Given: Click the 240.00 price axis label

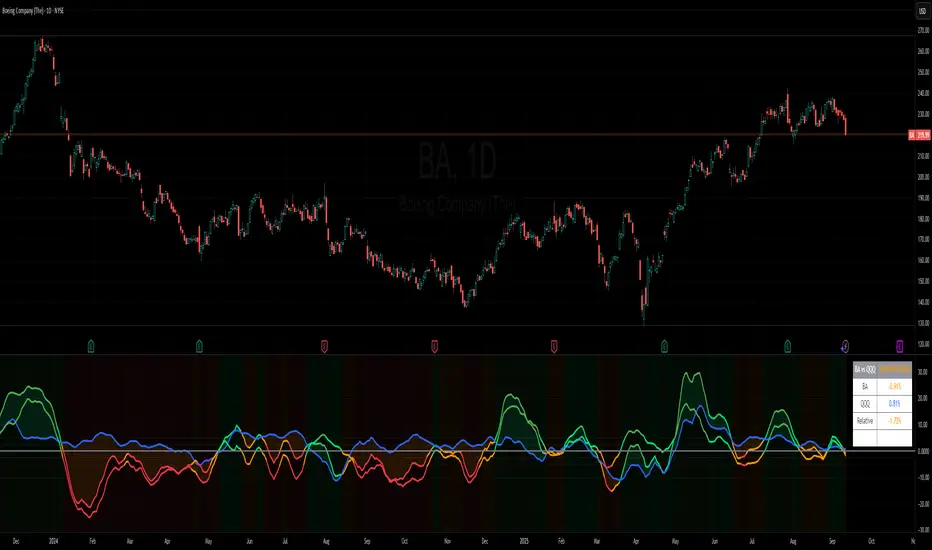Looking at the screenshot, I should tap(923, 93).
